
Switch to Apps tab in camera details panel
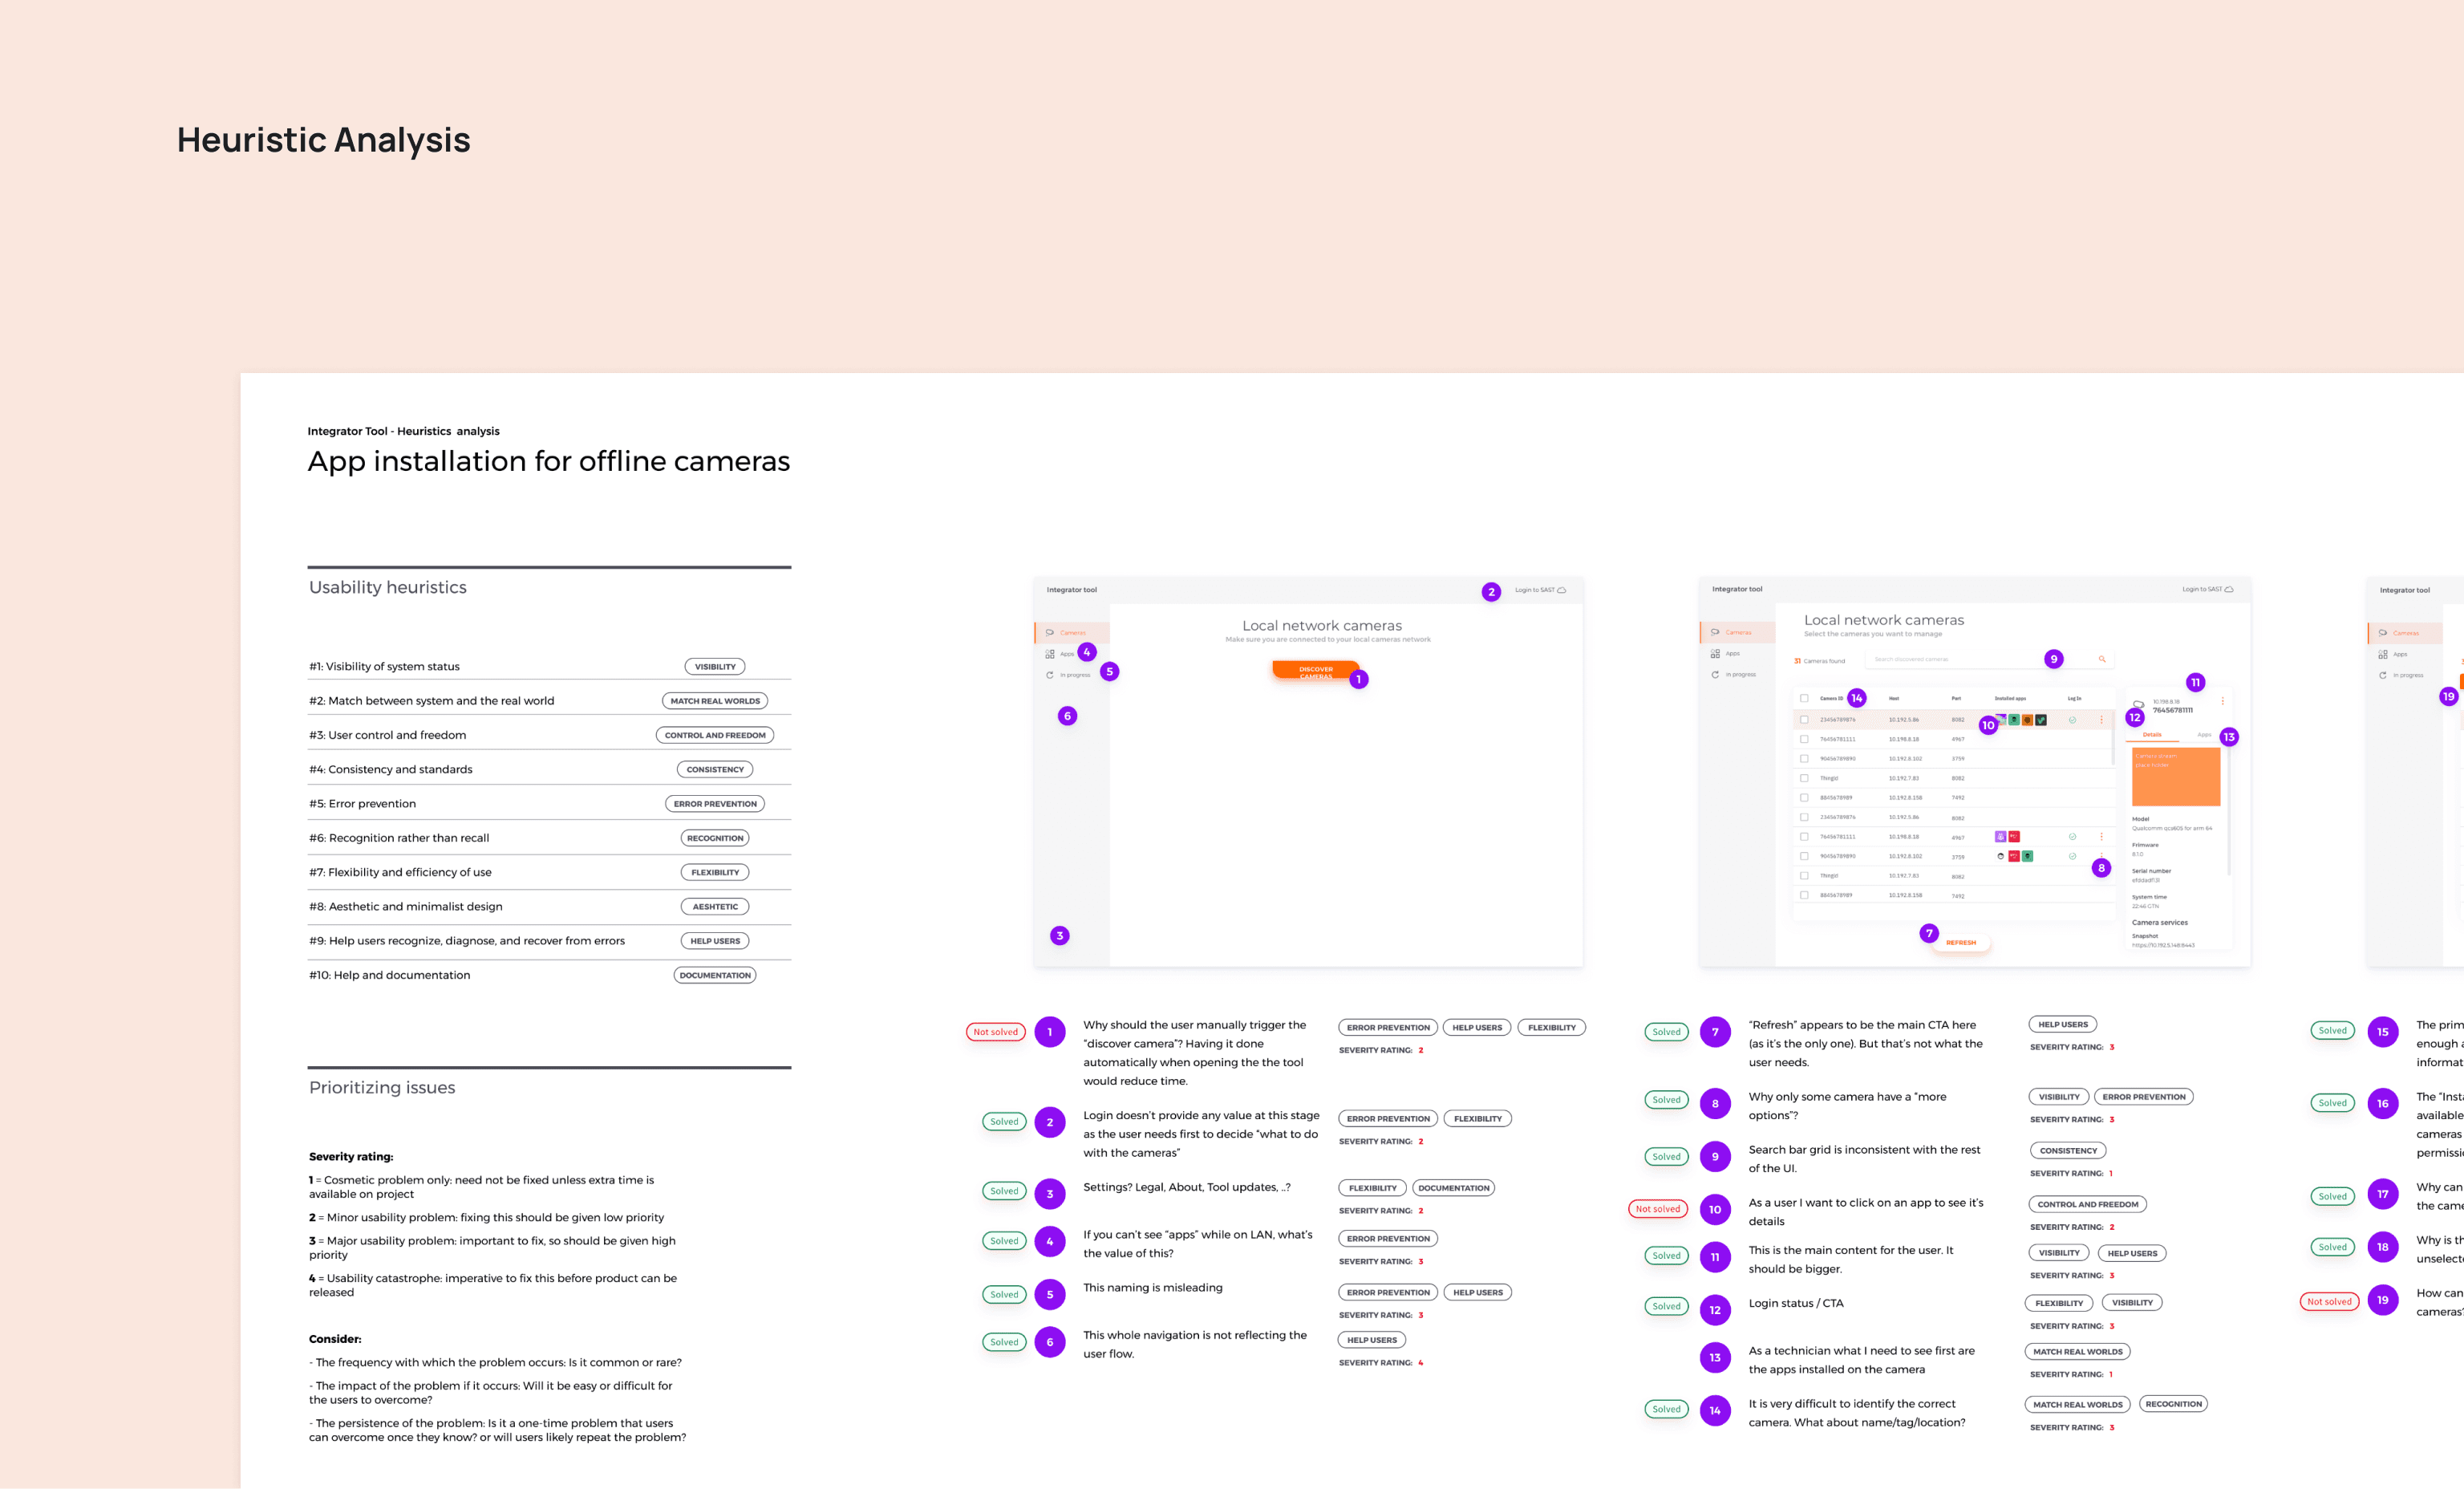coord(2204,735)
